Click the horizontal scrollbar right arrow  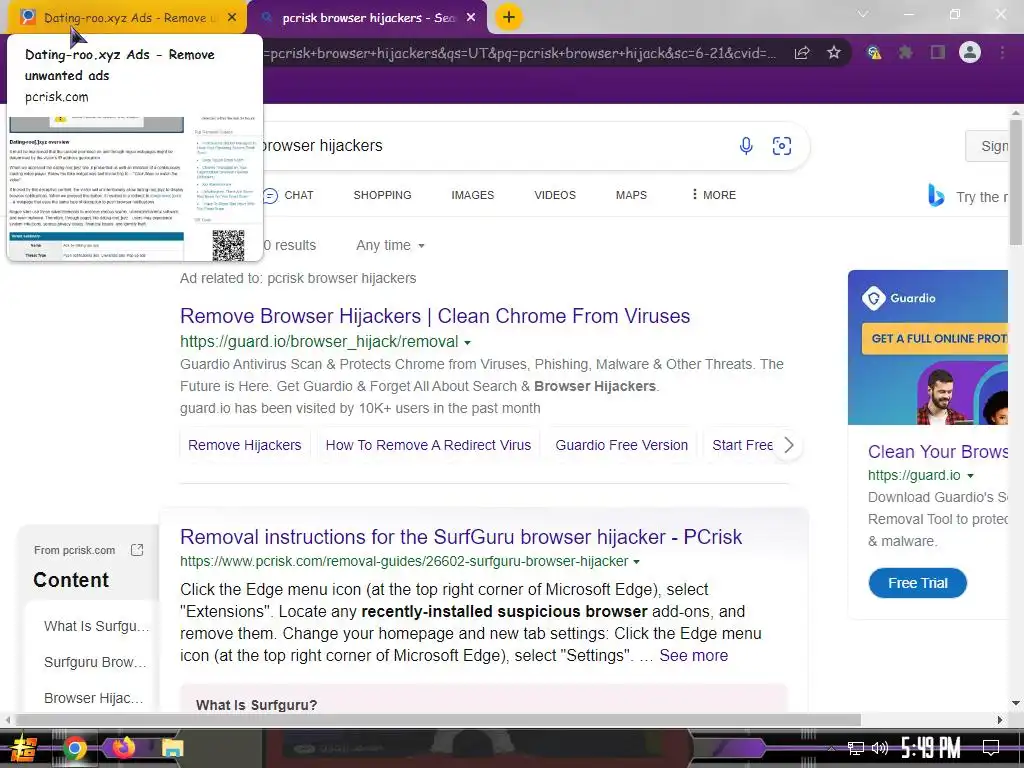tap(1000, 720)
